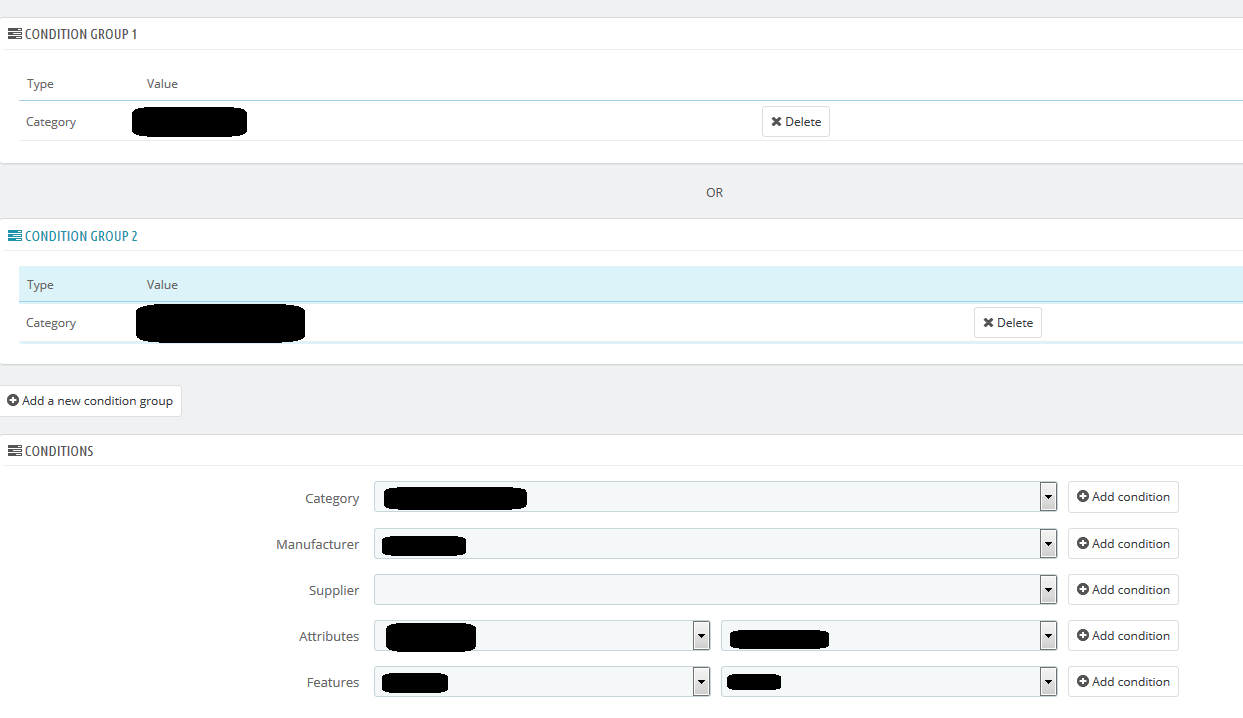Click the list icon beside Condition Group 1
This screenshot has height=718, width=1243.
(x=14, y=34)
